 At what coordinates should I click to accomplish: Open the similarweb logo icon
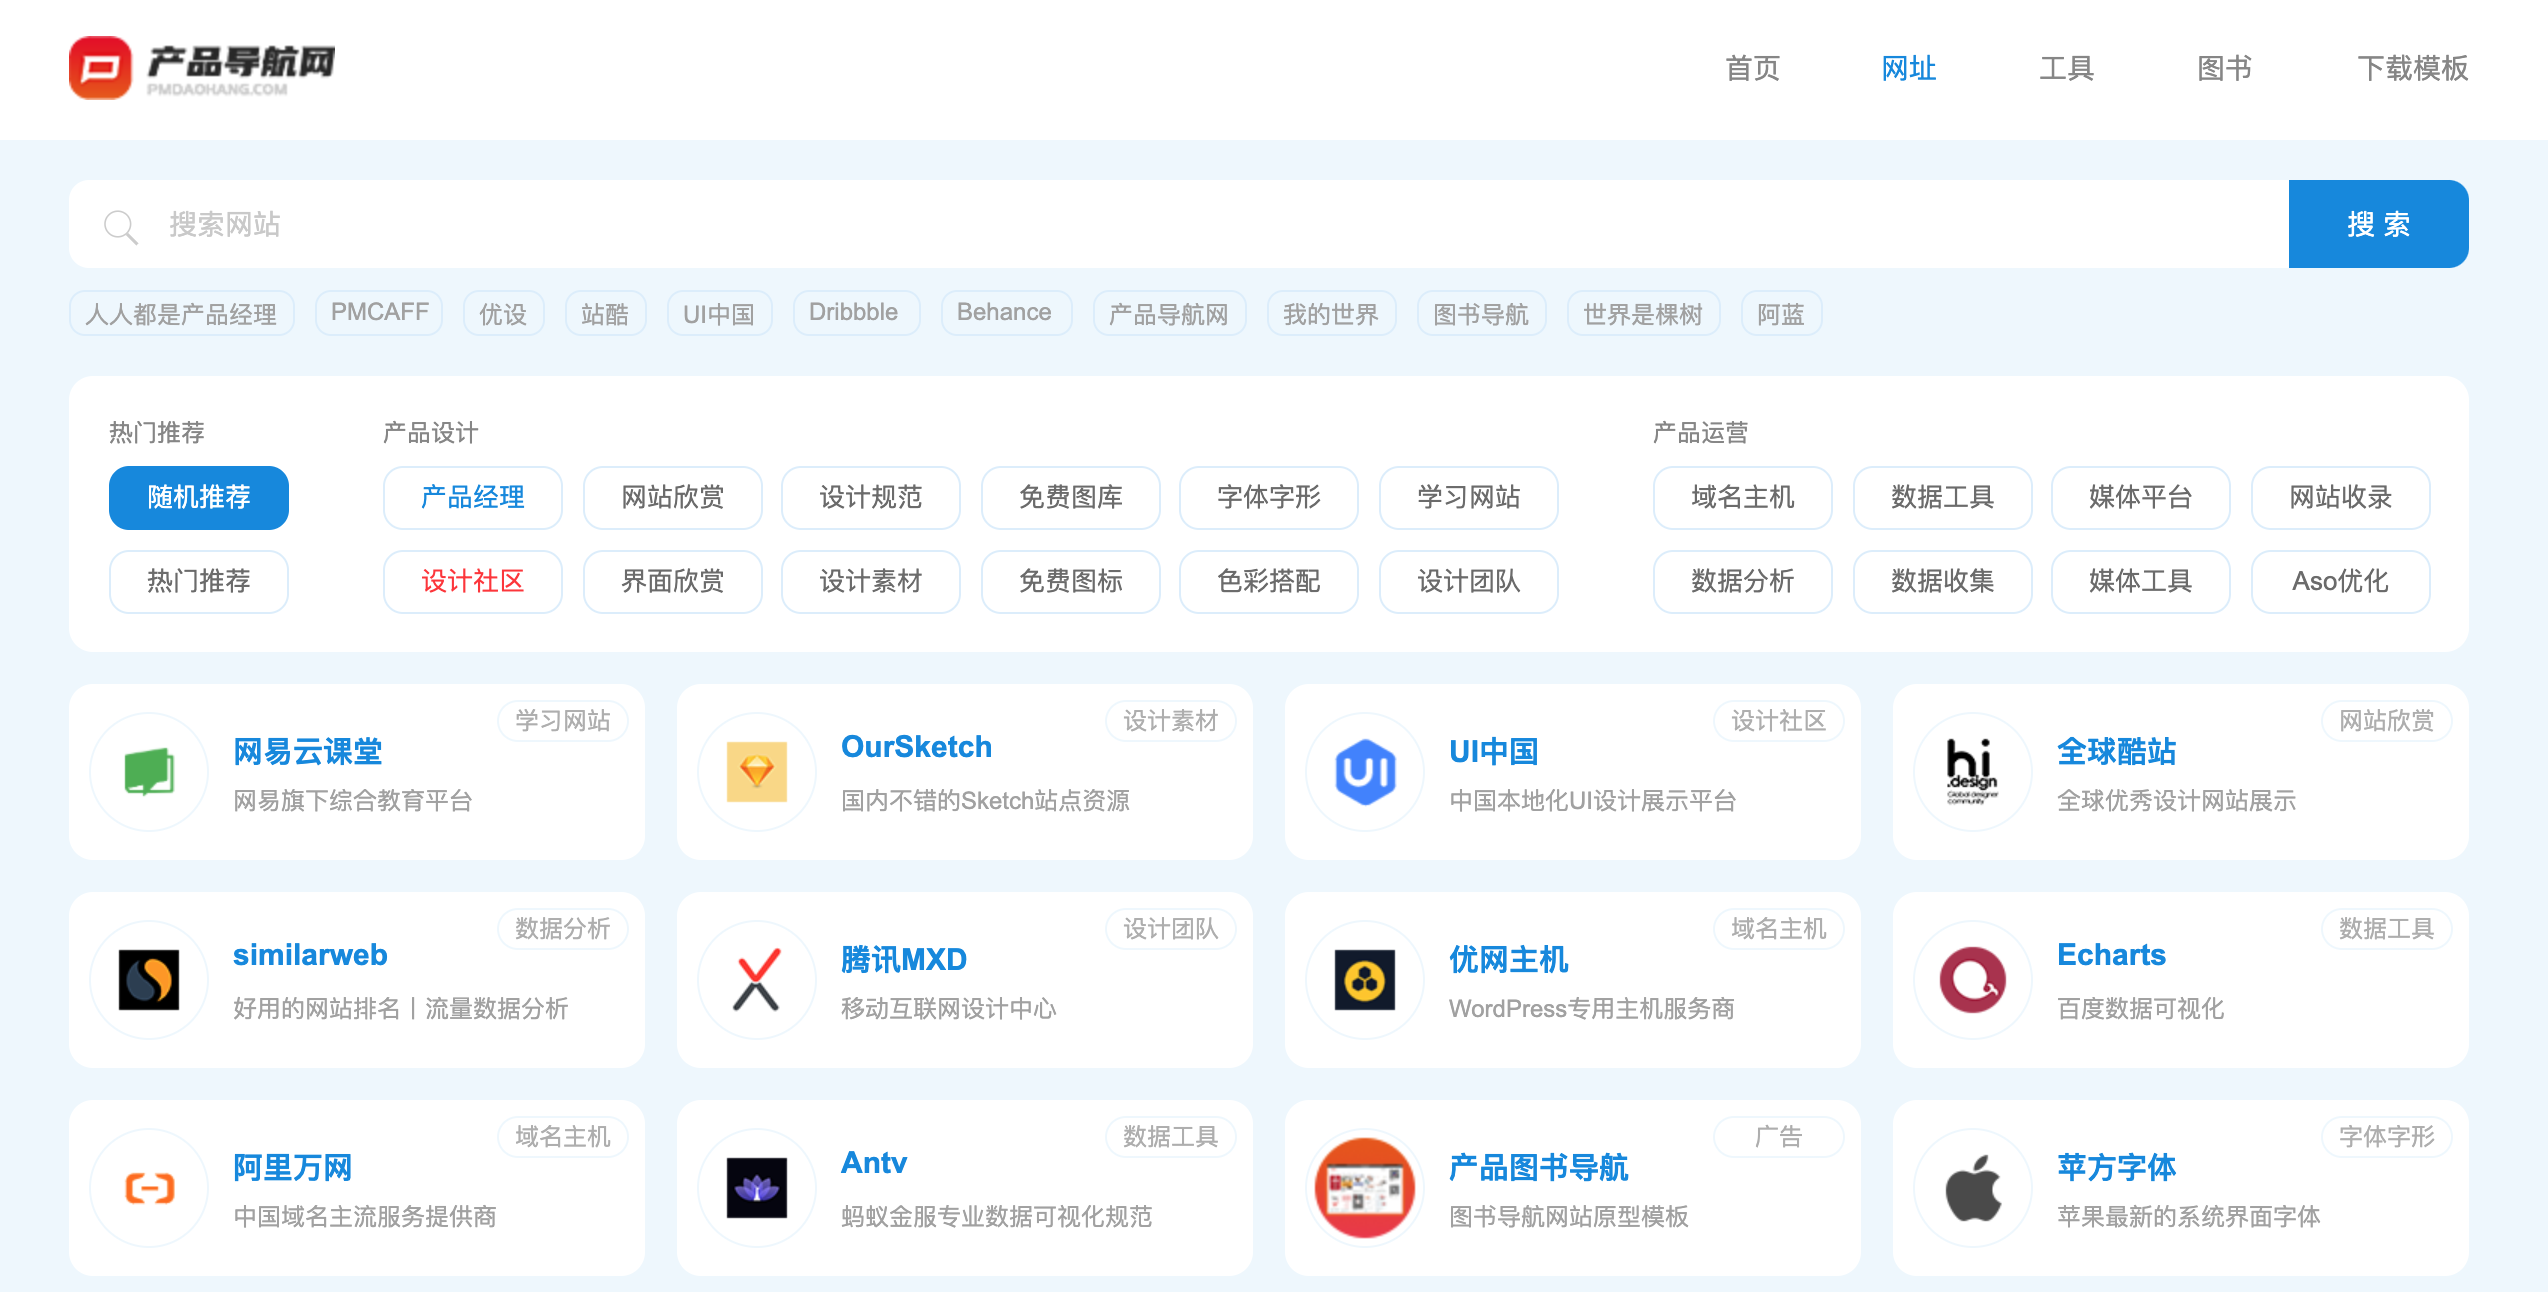[x=149, y=980]
